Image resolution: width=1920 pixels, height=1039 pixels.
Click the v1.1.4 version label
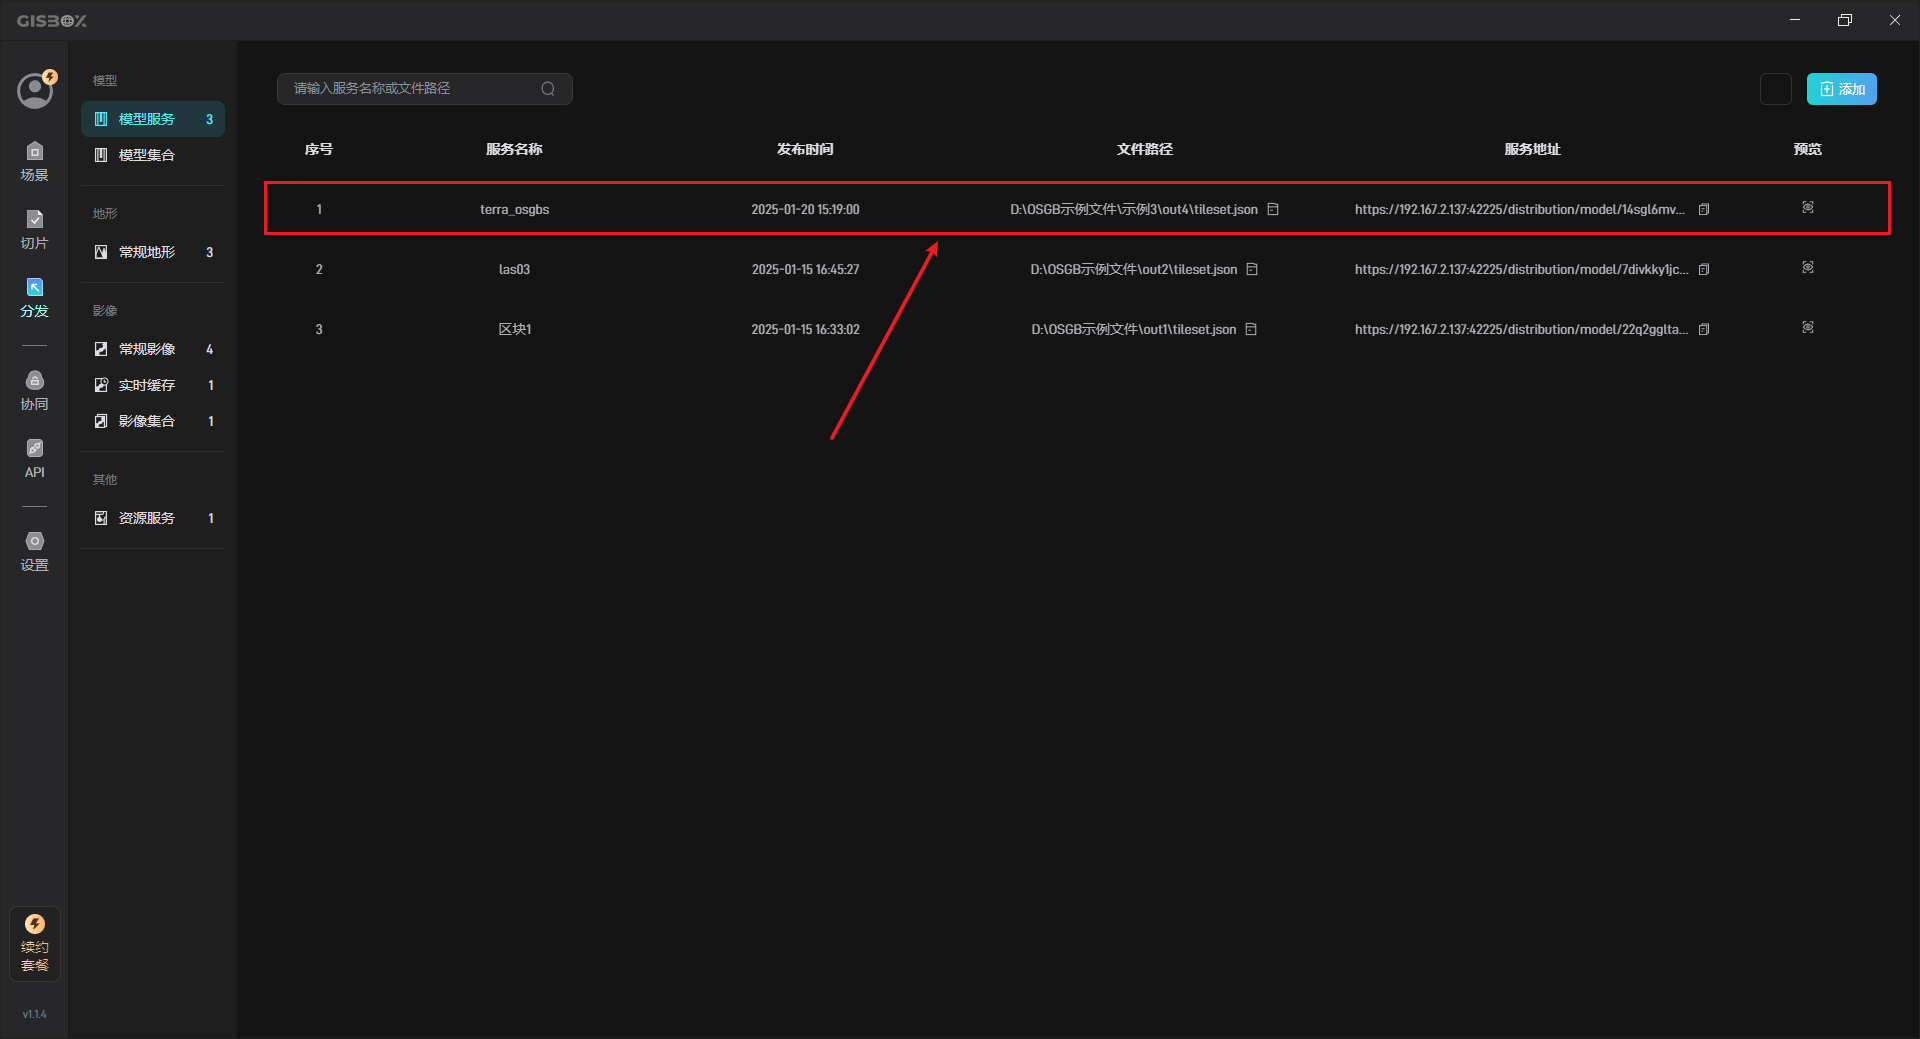pyautogui.click(x=35, y=1014)
